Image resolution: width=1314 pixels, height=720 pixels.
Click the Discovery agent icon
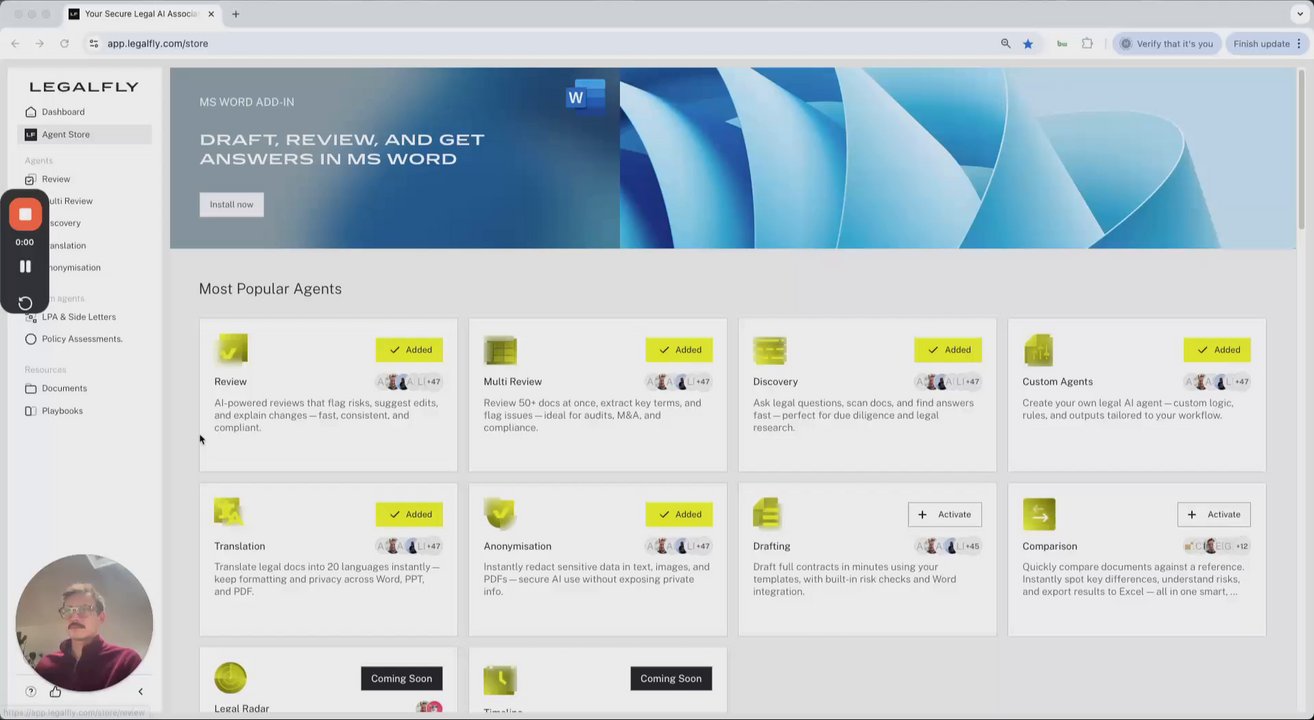[770, 350]
